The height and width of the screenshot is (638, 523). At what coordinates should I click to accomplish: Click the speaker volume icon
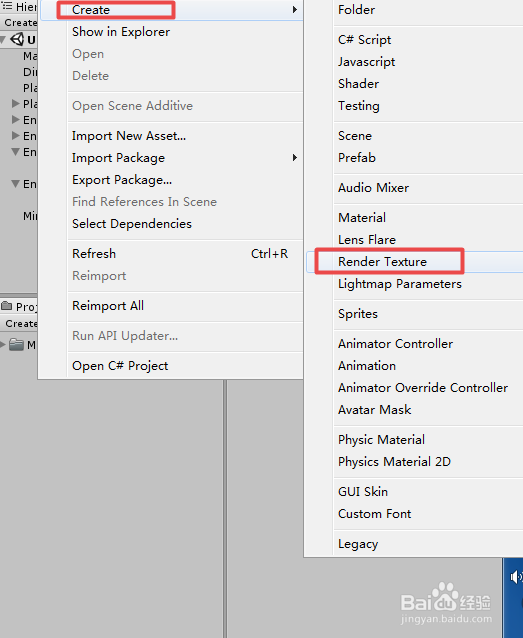tap(516, 577)
